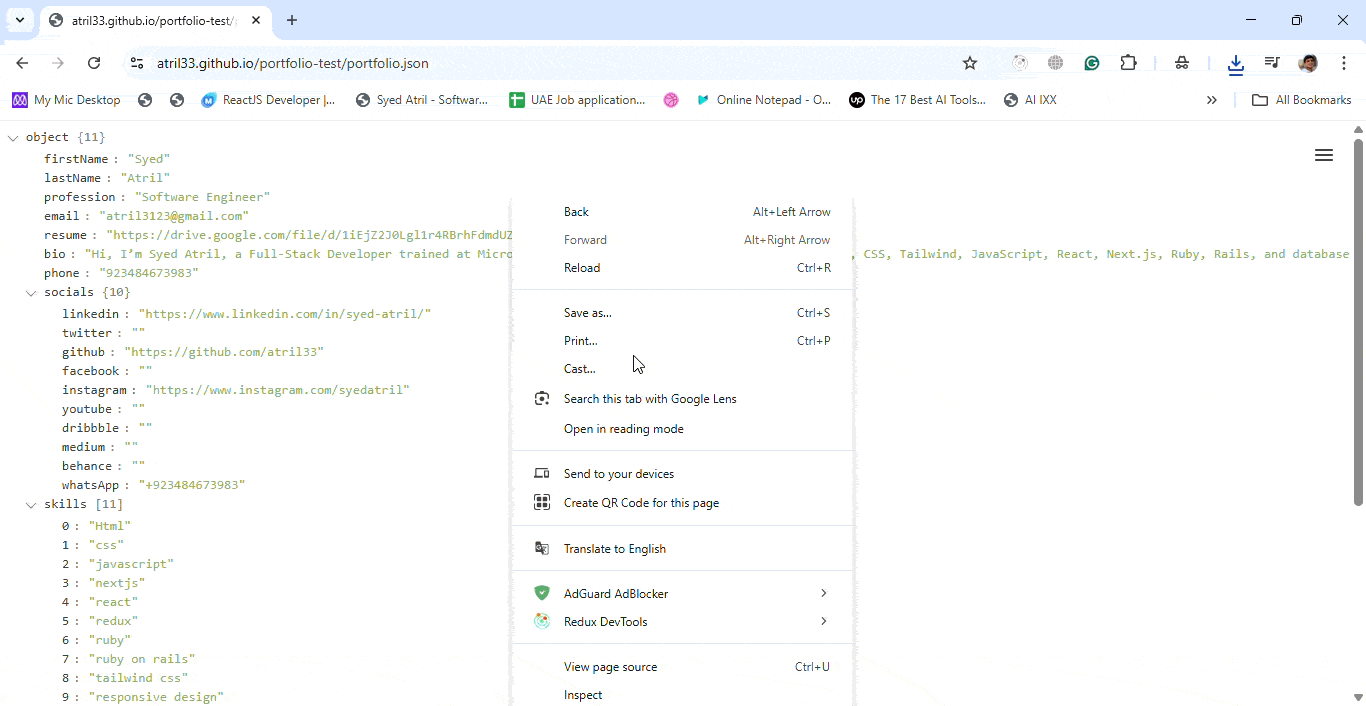Click the bookmark star icon in address bar
The height and width of the screenshot is (706, 1366).
[969, 63]
